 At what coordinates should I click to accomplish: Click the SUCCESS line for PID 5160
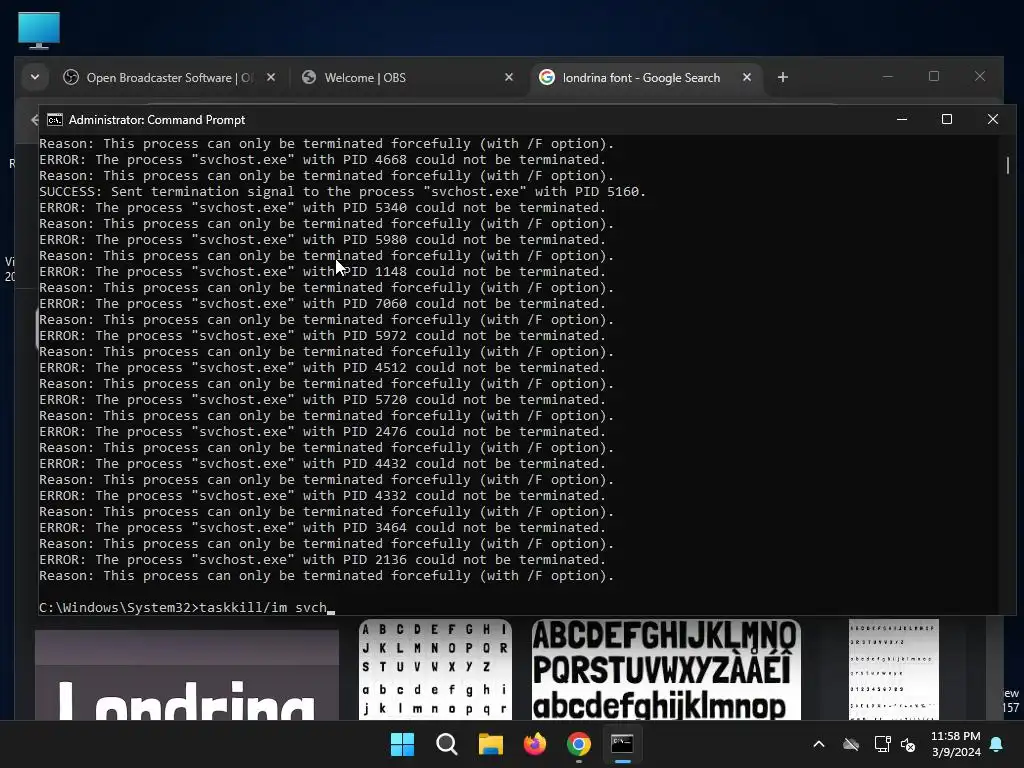(x=342, y=191)
